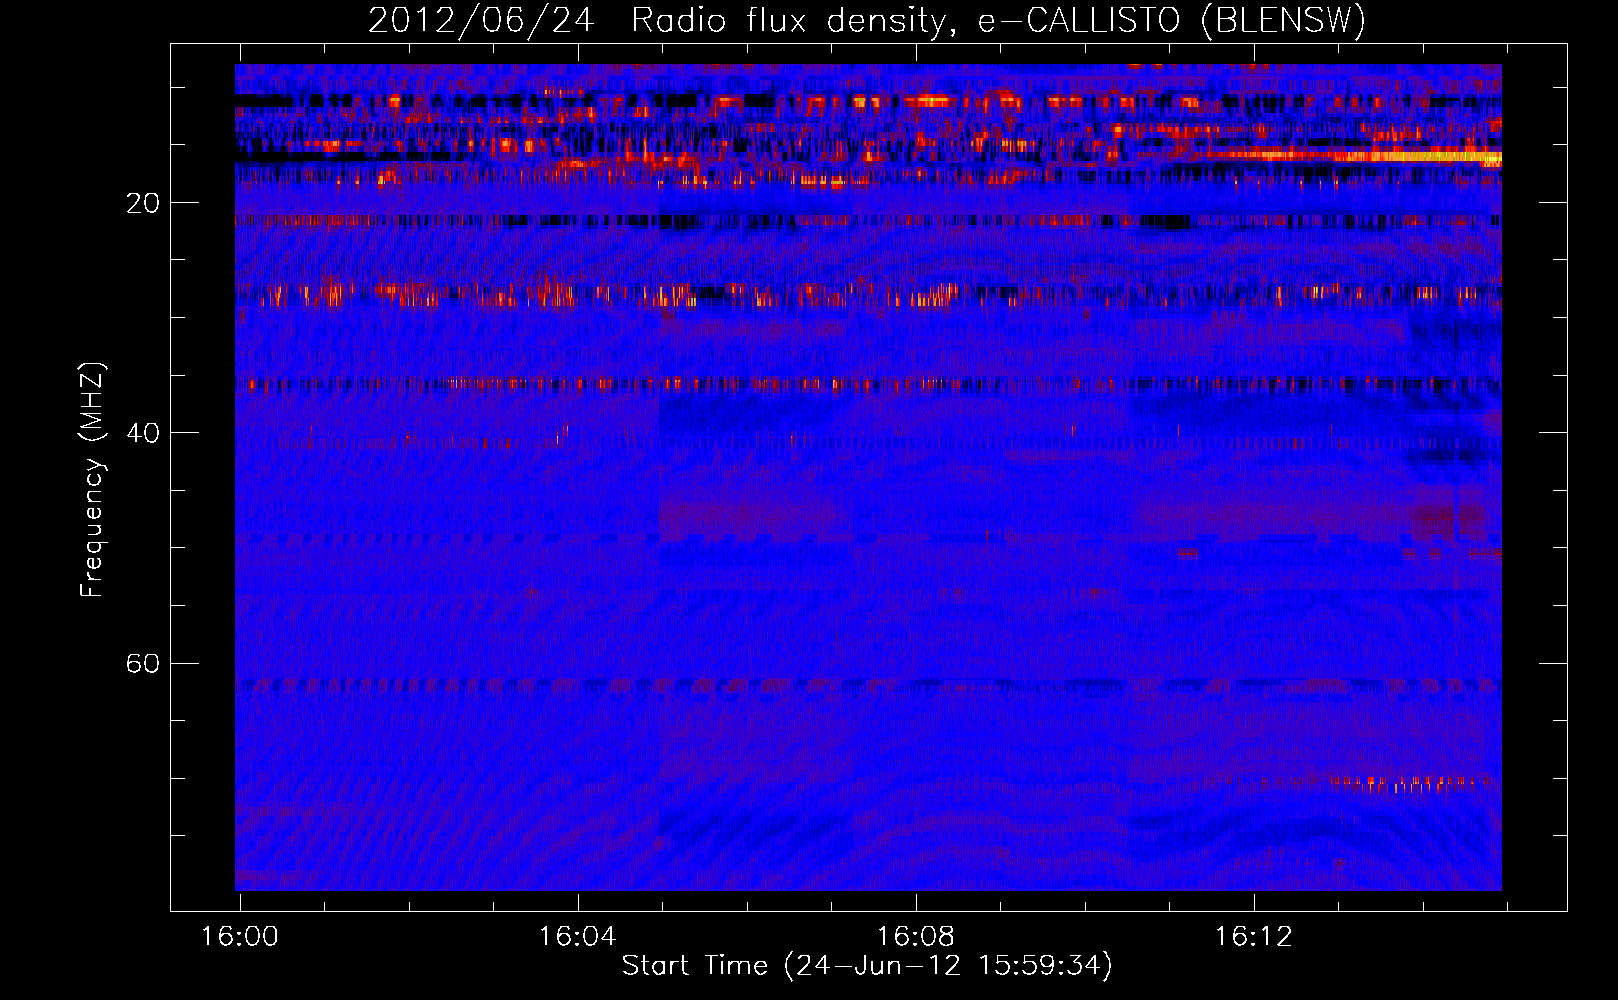Click the plot title "2012/06/24 Radio flux density, e-CALLISTO (BLENSW)"
1618x1000 pixels.
867,21
